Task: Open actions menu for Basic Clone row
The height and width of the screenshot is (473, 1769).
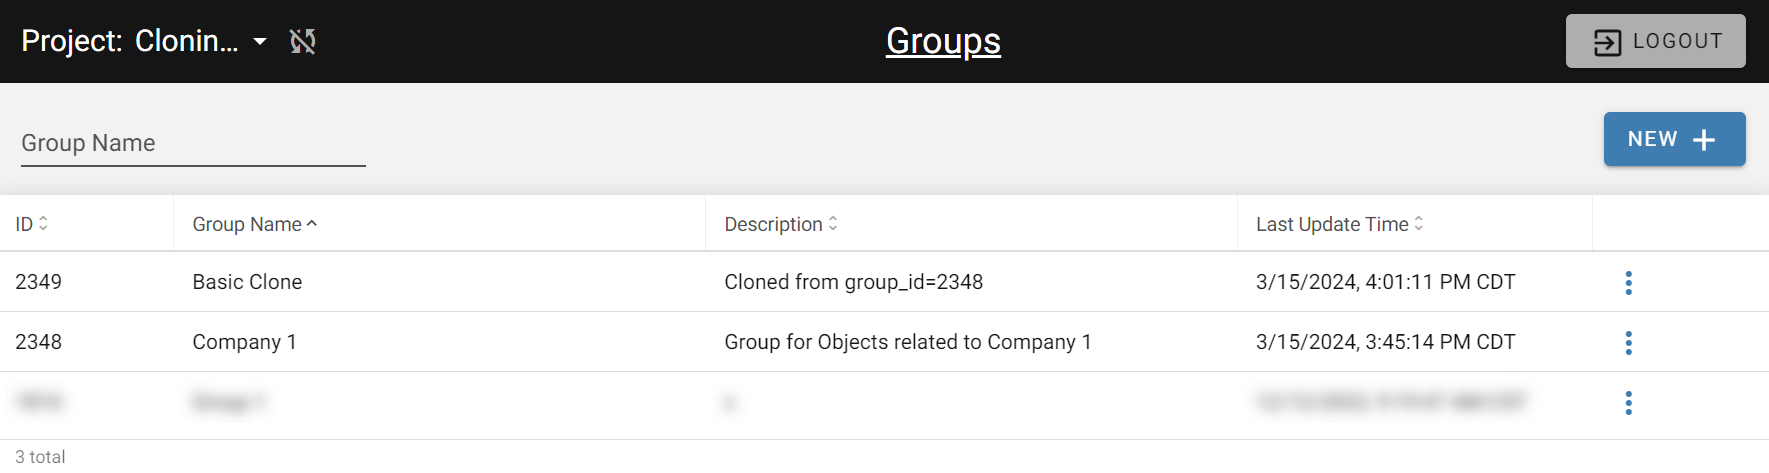Action: click(x=1628, y=283)
